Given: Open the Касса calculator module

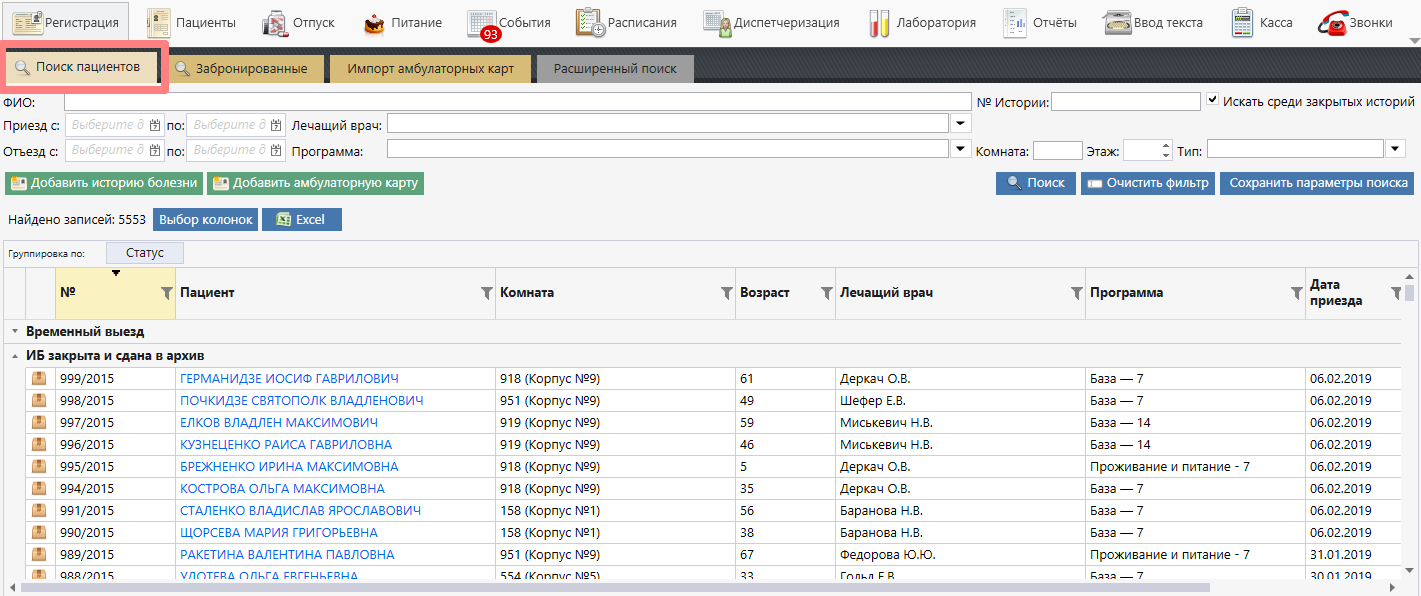Looking at the screenshot, I should [1261, 22].
